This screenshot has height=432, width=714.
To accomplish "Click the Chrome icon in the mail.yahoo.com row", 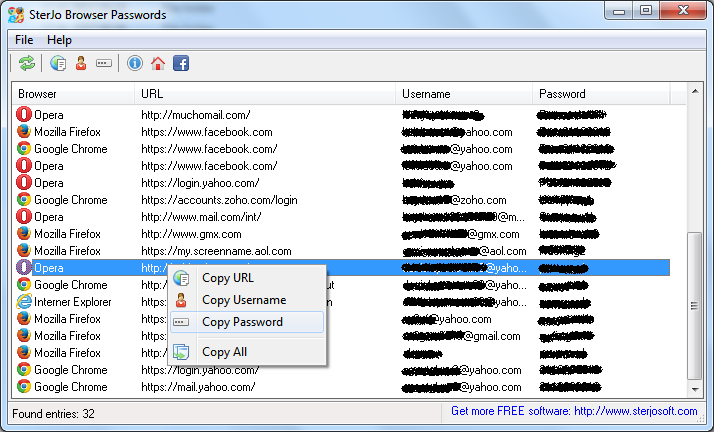I will click(x=24, y=386).
